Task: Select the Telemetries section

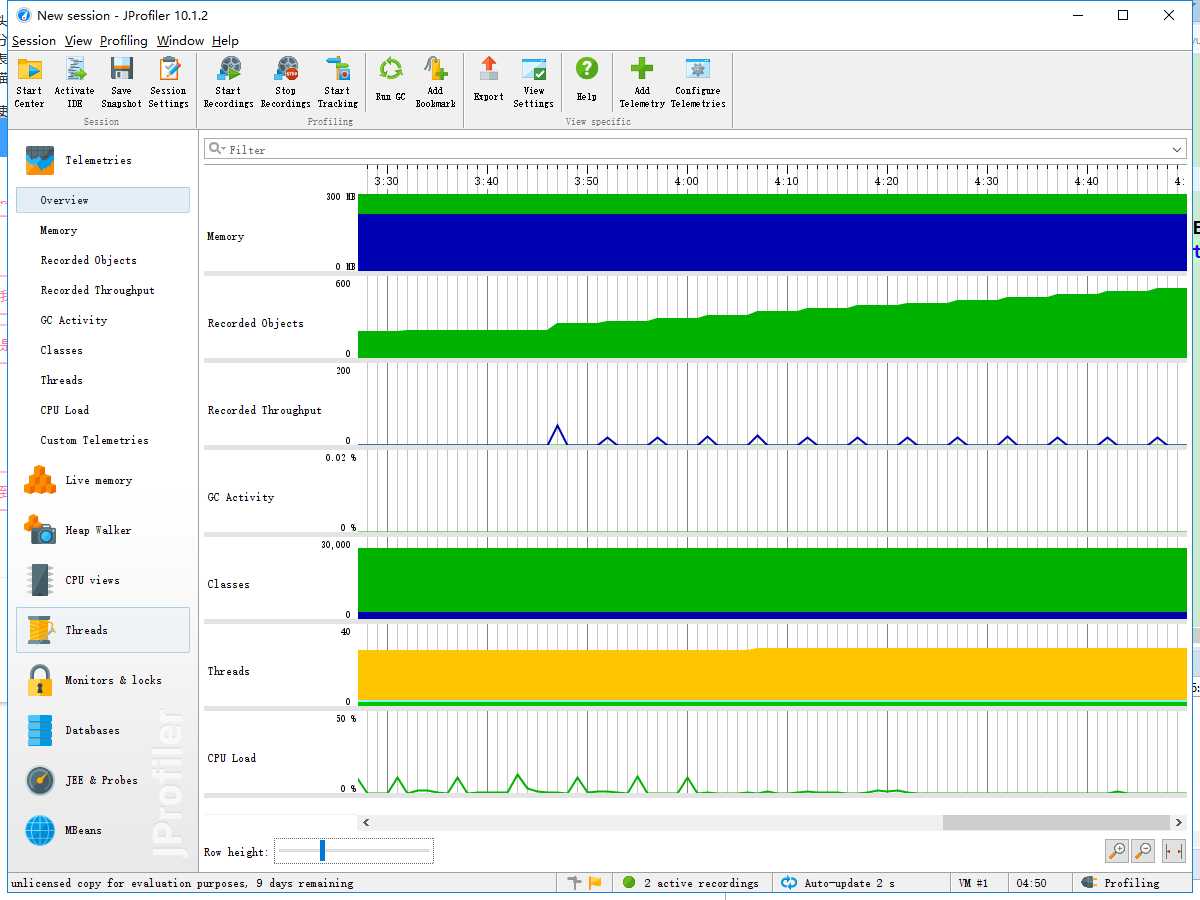Action: click(103, 160)
